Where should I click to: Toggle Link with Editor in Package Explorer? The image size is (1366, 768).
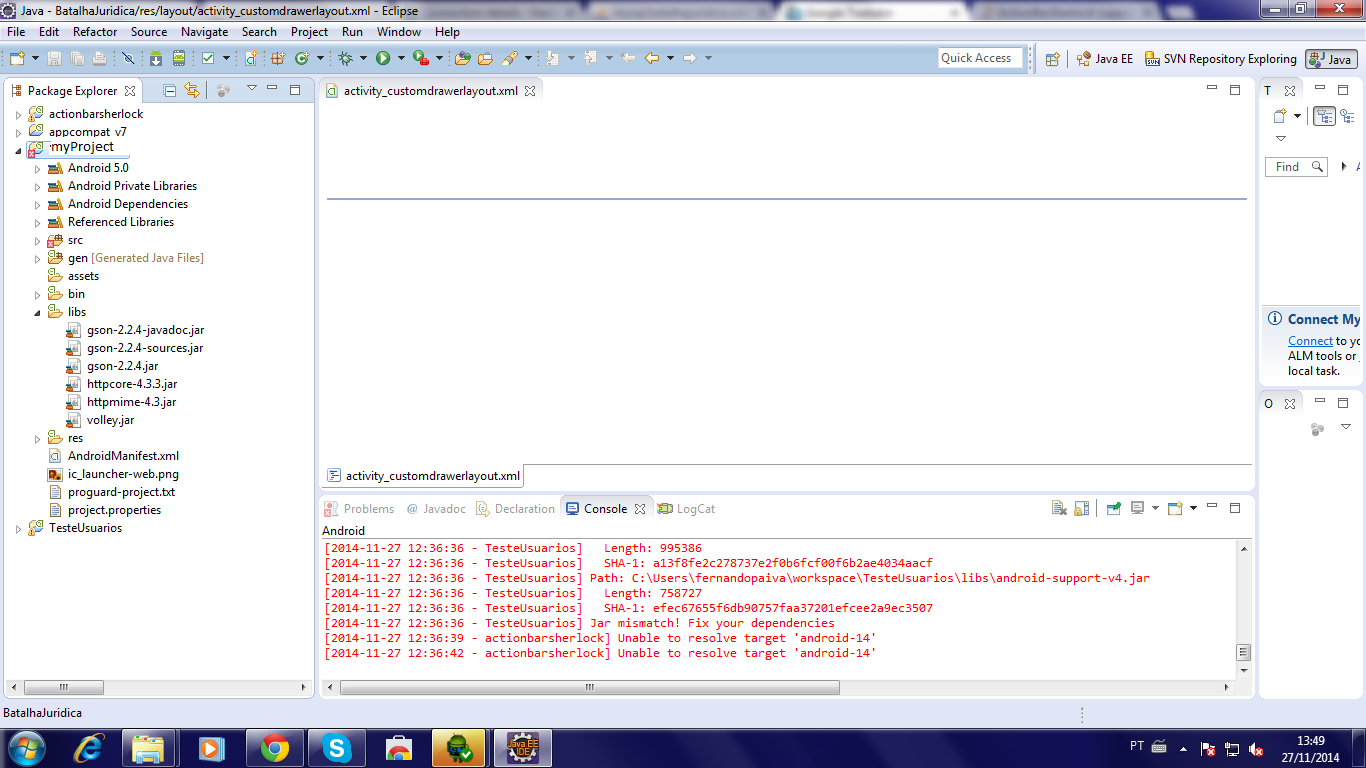pyautogui.click(x=192, y=90)
